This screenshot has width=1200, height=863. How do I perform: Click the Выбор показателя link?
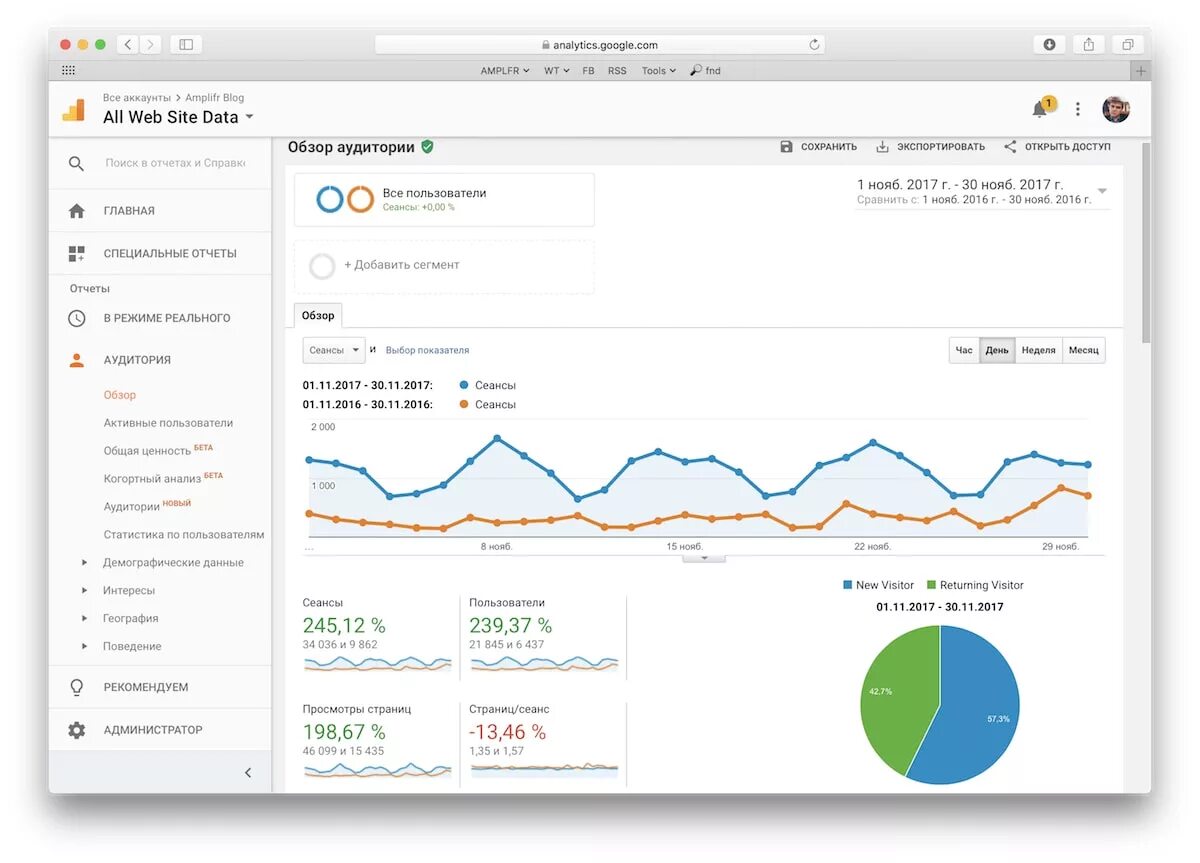point(427,350)
